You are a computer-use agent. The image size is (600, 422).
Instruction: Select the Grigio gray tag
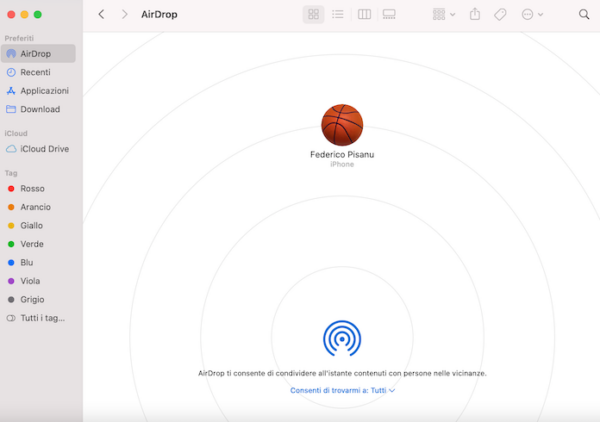[x=38, y=299]
